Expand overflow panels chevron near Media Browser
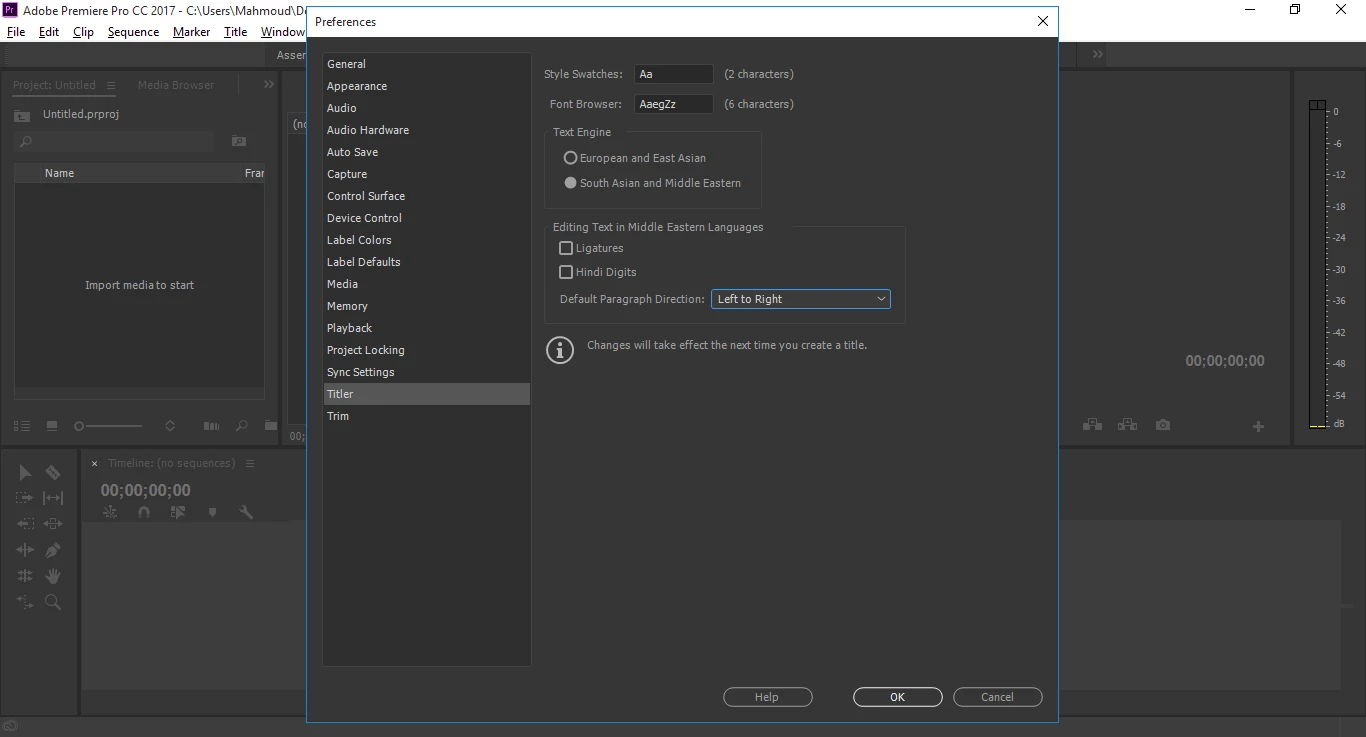 coord(268,85)
